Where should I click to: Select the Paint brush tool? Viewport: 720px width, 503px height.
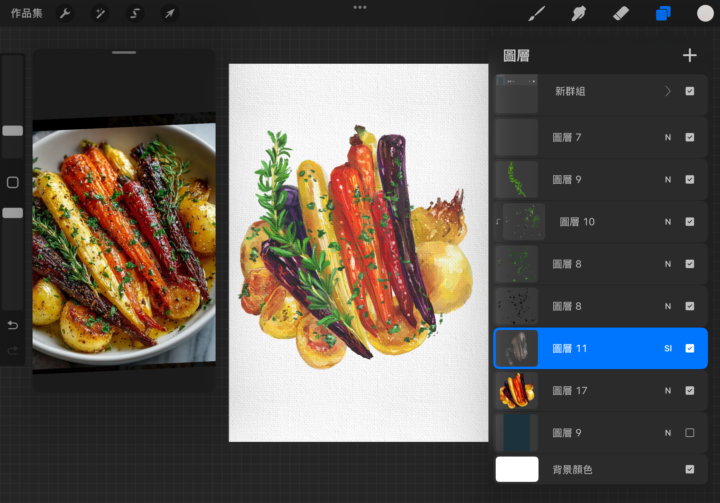(x=537, y=13)
